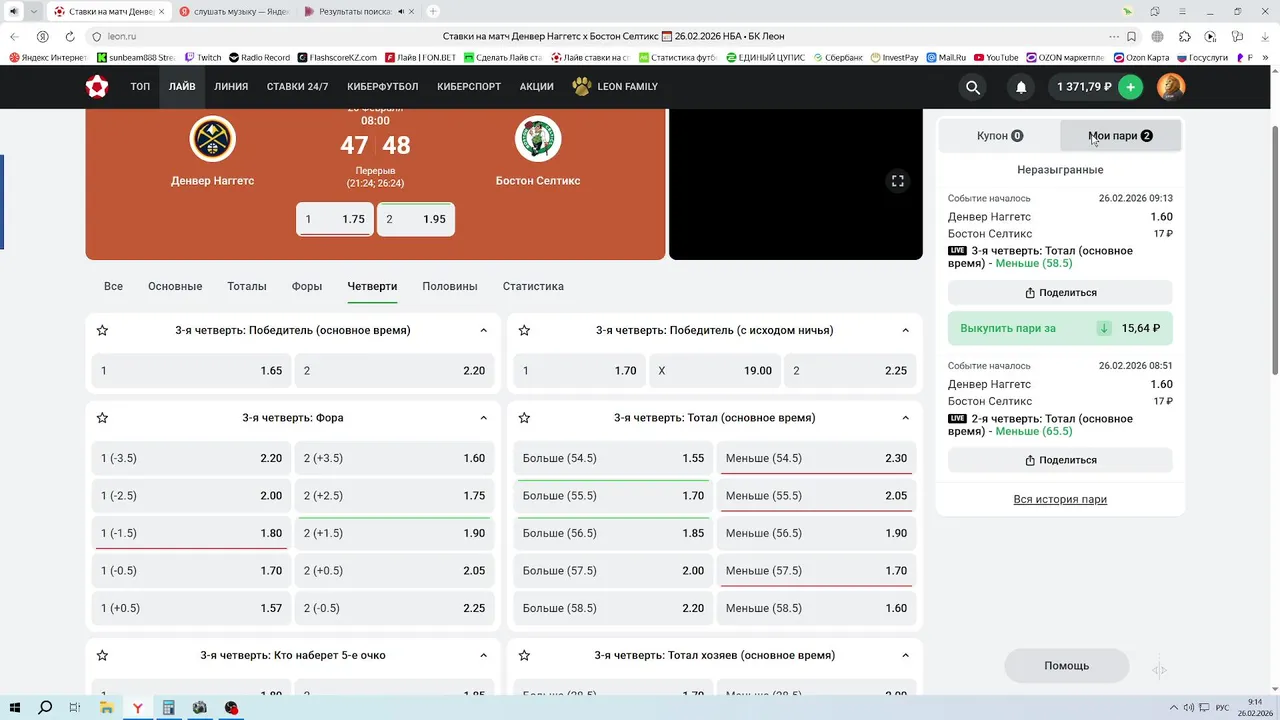Open КИБЕРСПОРТ in main navigation
Image resolution: width=1280 pixels, height=720 pixels.
469,87
